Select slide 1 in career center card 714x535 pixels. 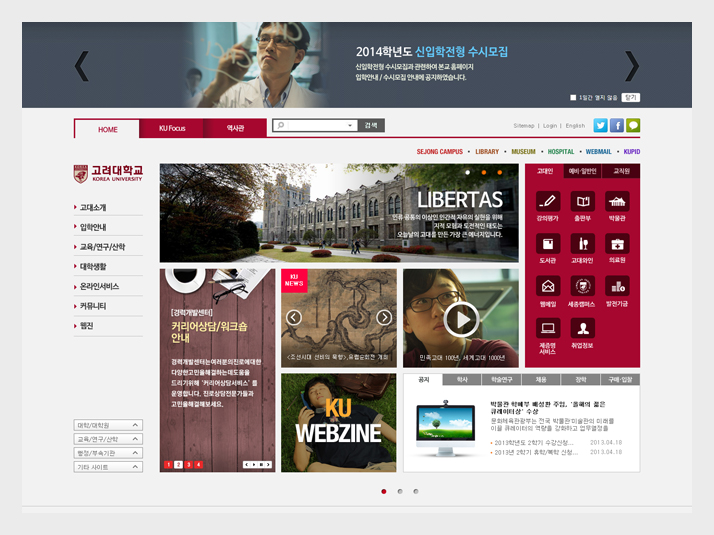point(168,464)
